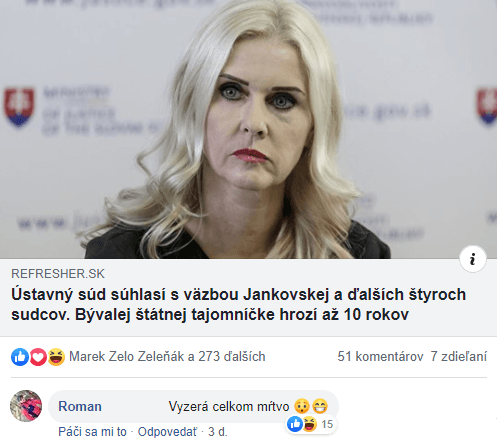
Task: Click the Haha laughing reaction icon under article
Action: click(x=56, y=357)
